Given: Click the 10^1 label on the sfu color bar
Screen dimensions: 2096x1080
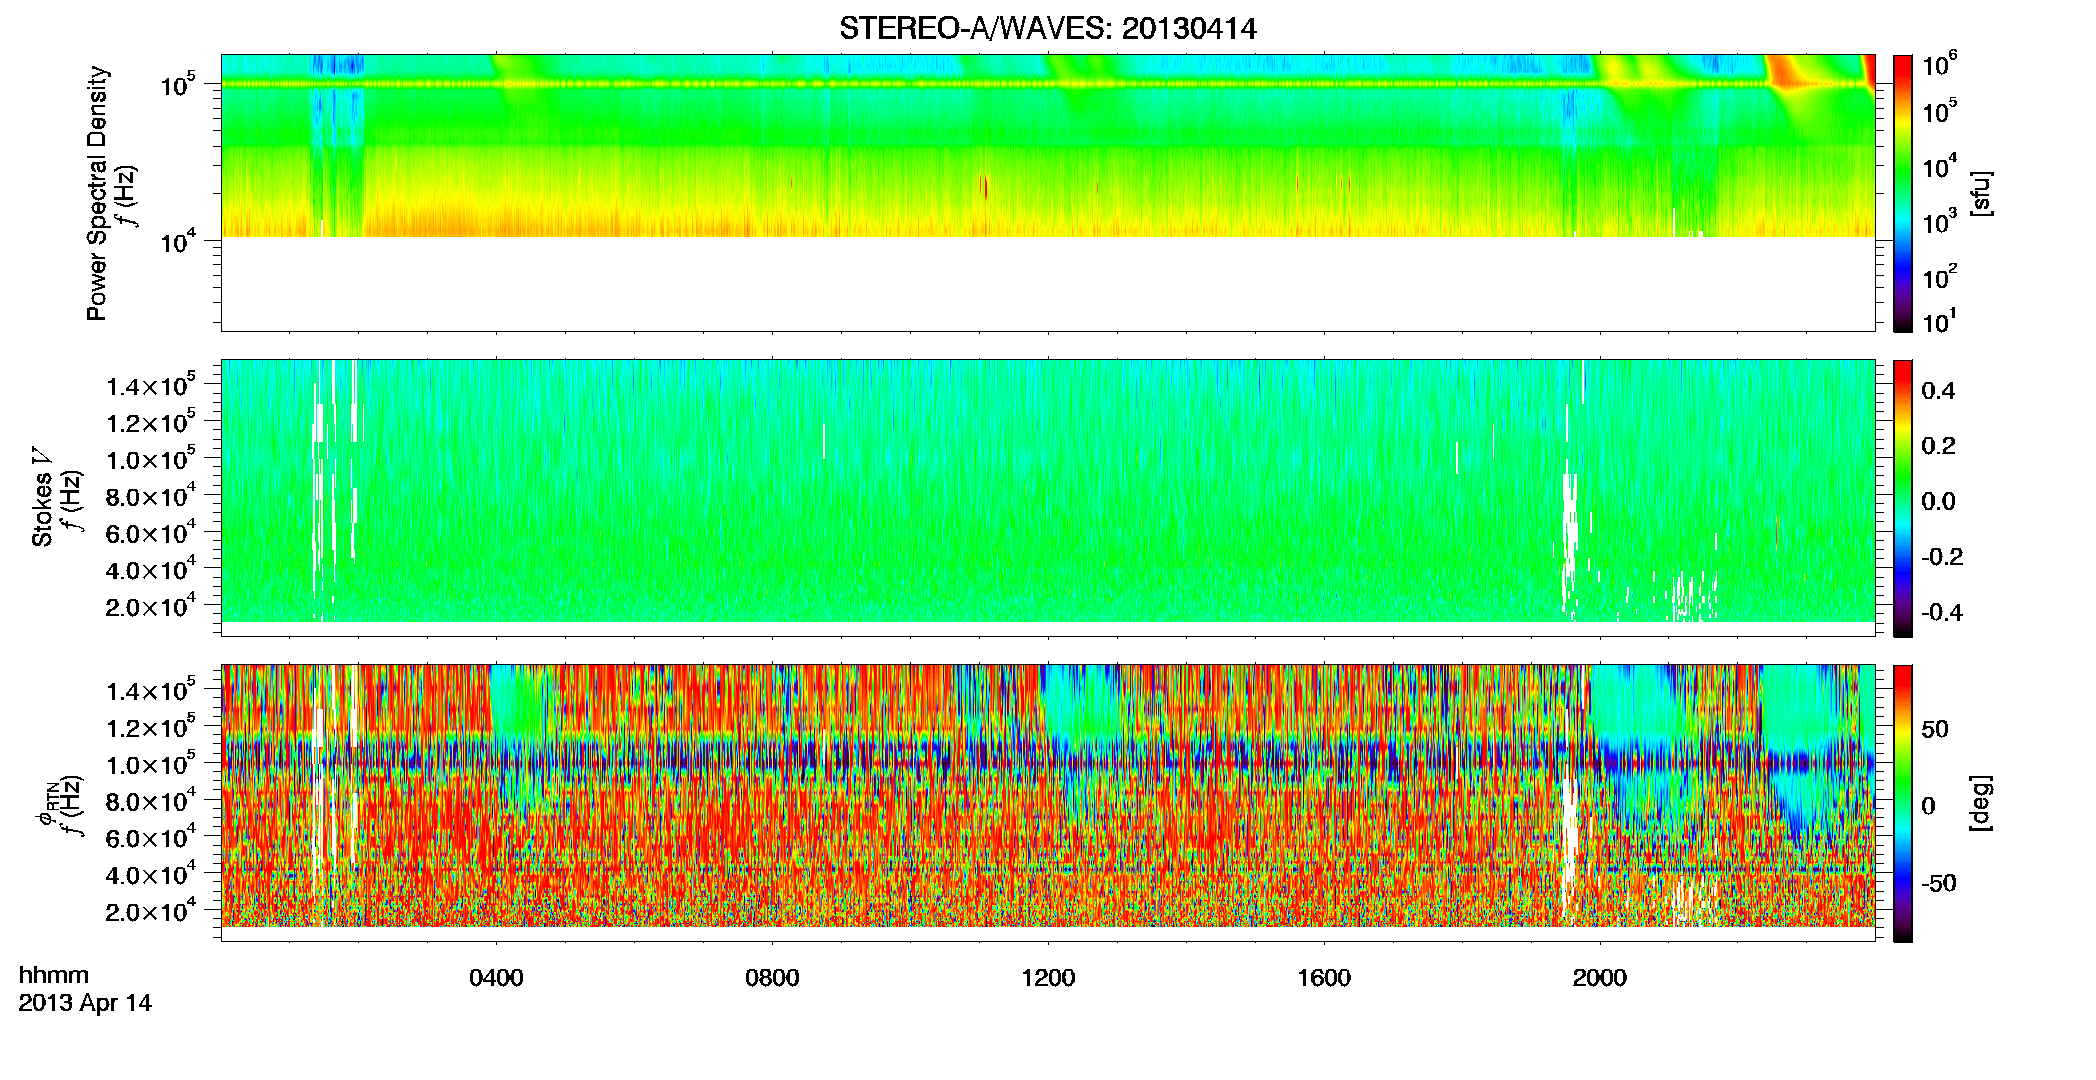Looking at the screenshot, I should click(x=1940, y=321).
